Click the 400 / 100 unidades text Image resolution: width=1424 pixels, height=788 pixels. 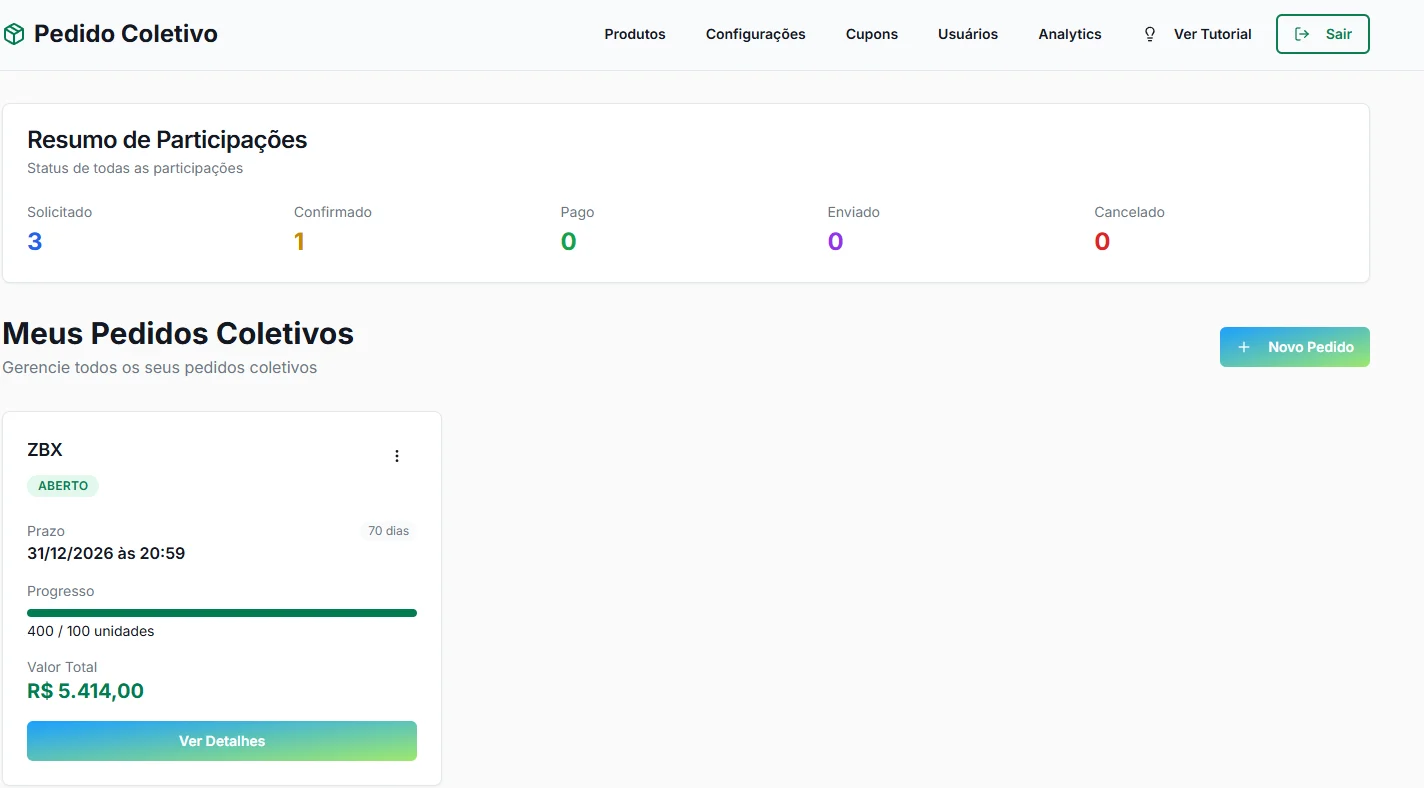pyautogui.click(x=91, y=631)
